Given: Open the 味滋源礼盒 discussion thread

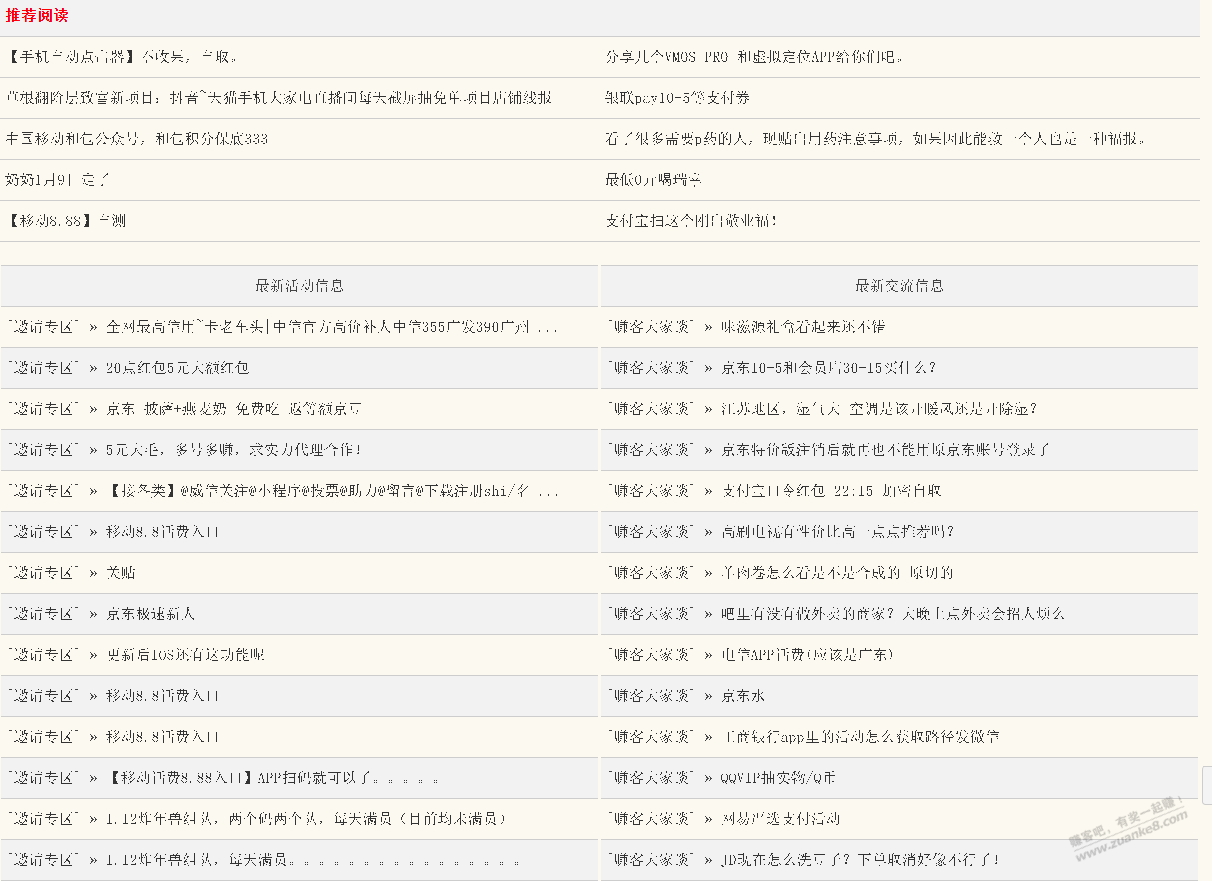Looking at the screenshot, I should coord(803,327).
